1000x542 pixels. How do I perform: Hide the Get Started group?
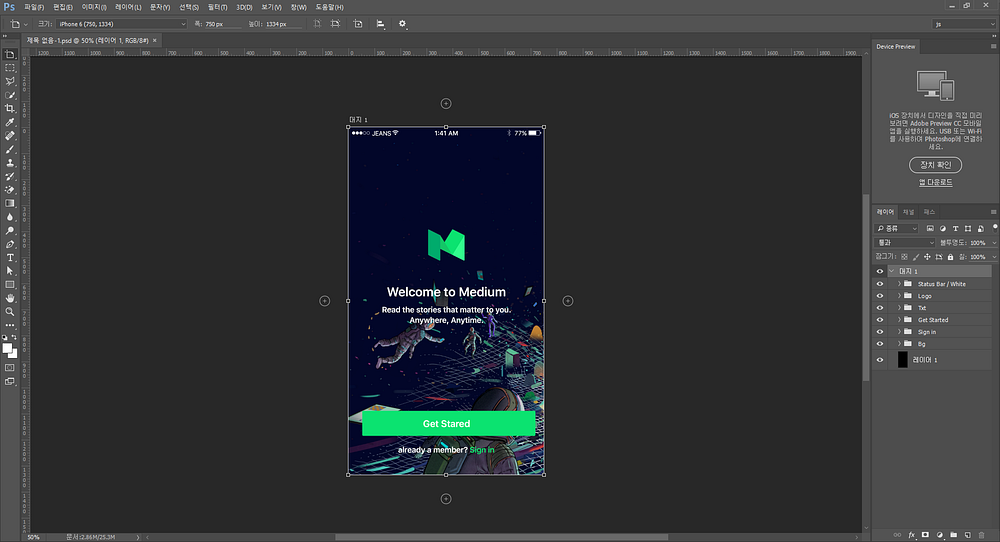(879, 319)
